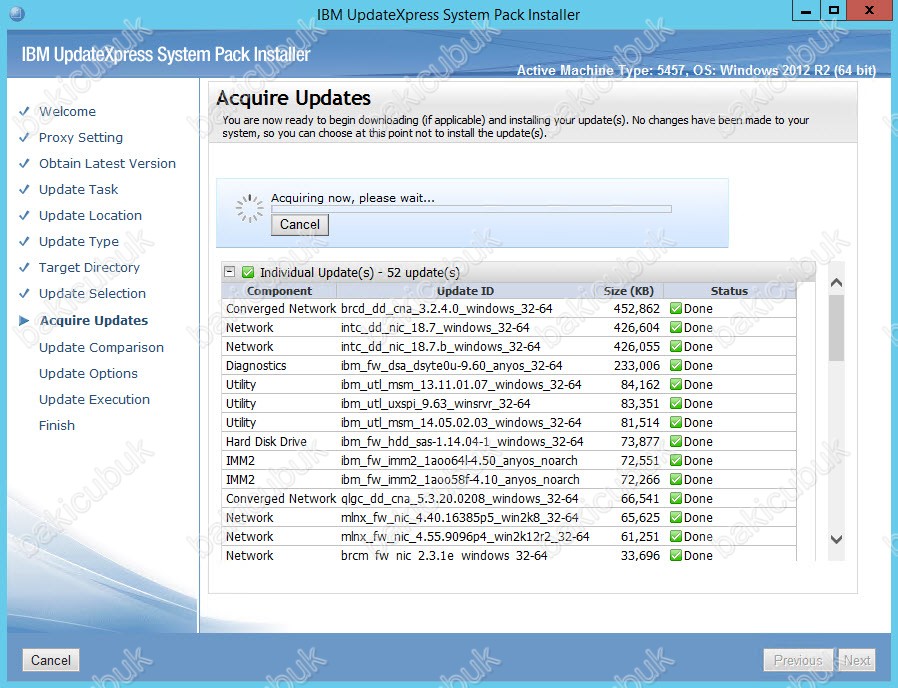Click Done status icon for ibm_utl_uxspi_9.63 row
Viewport: 898px width, 688px height.
pos(676,403)
